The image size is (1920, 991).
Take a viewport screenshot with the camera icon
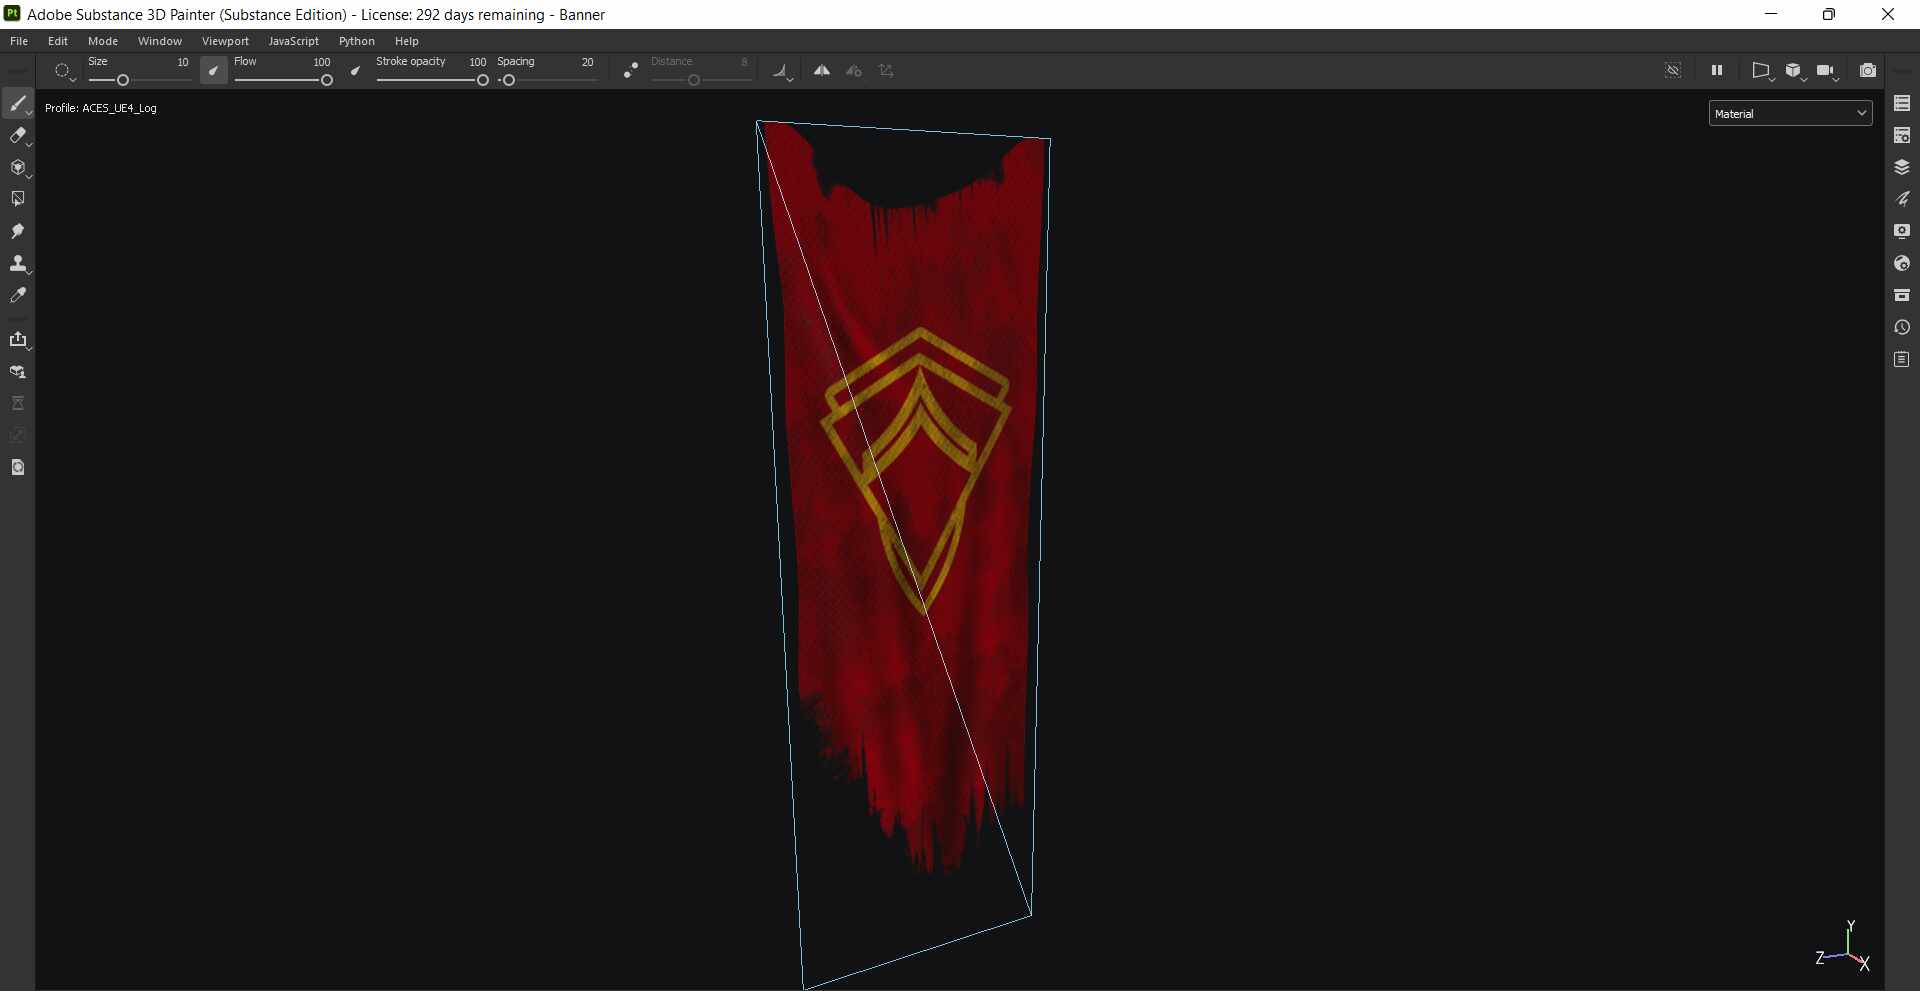point(1868,70)
